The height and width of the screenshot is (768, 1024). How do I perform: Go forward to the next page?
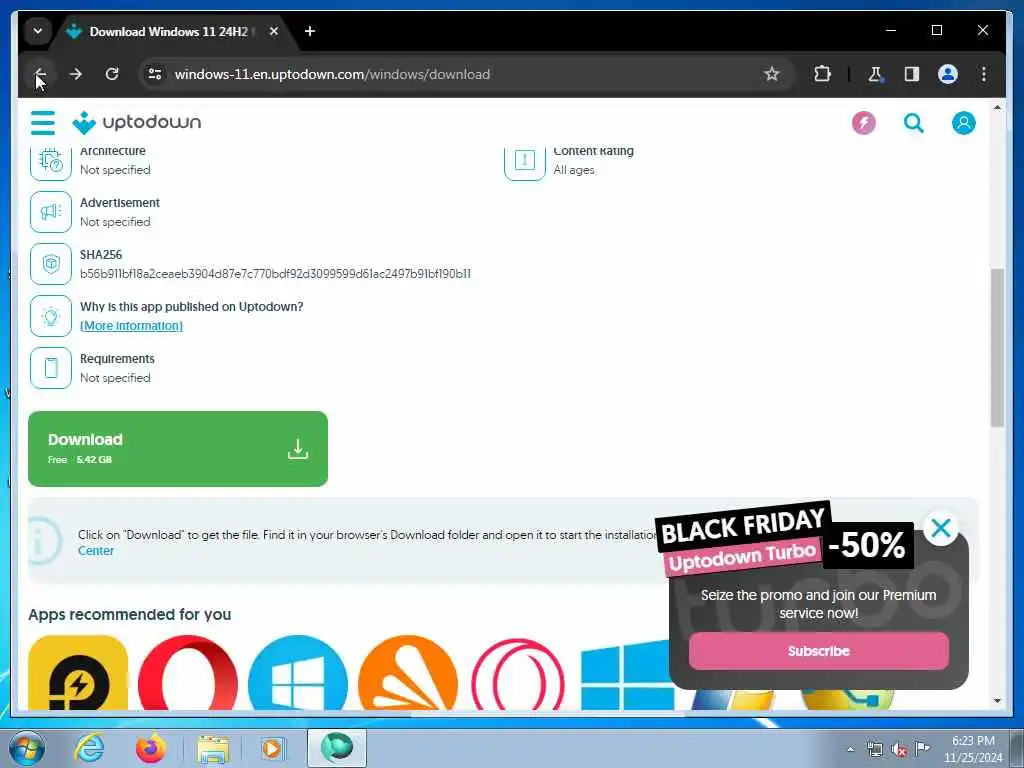76,74
